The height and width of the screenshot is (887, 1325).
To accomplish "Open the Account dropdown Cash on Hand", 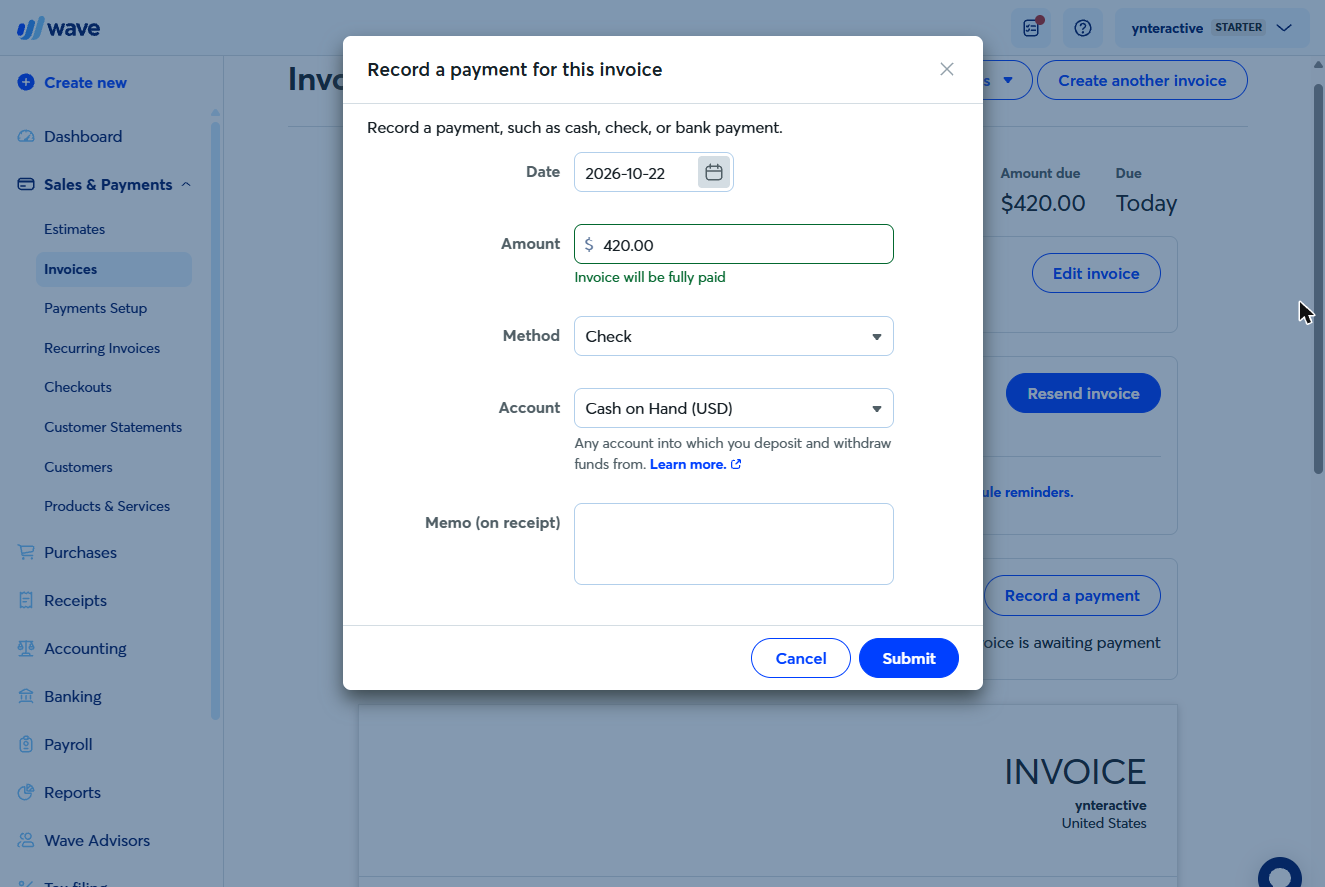I will tap(734, 408).
